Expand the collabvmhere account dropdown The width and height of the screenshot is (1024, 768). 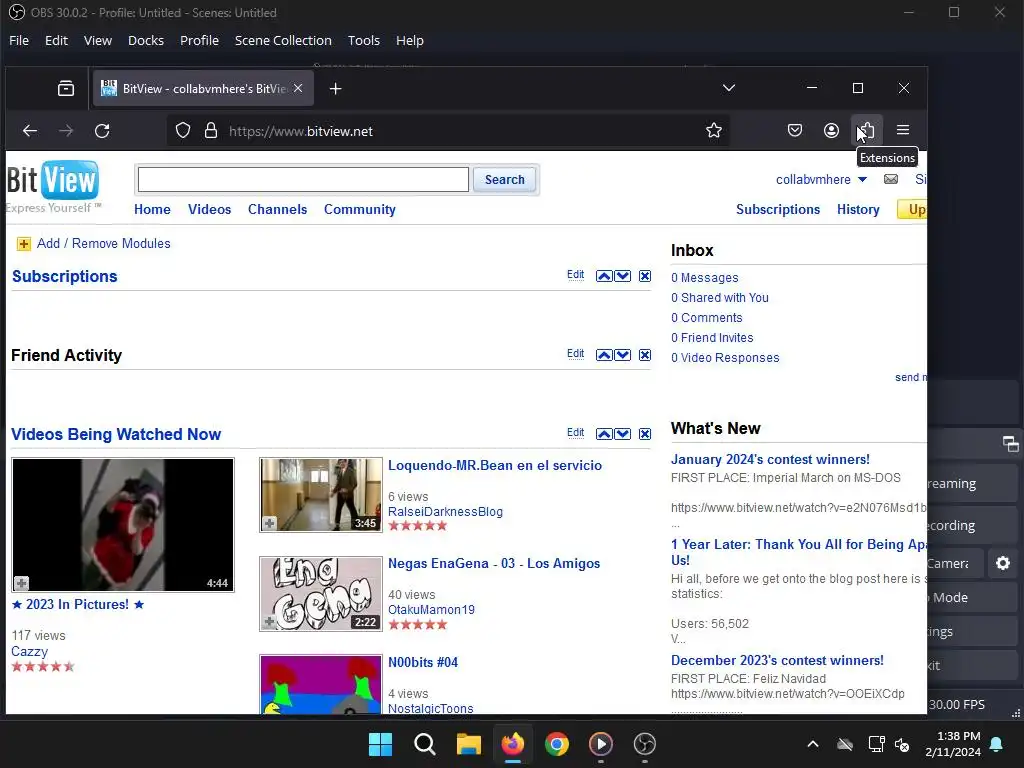pos(862,180)
